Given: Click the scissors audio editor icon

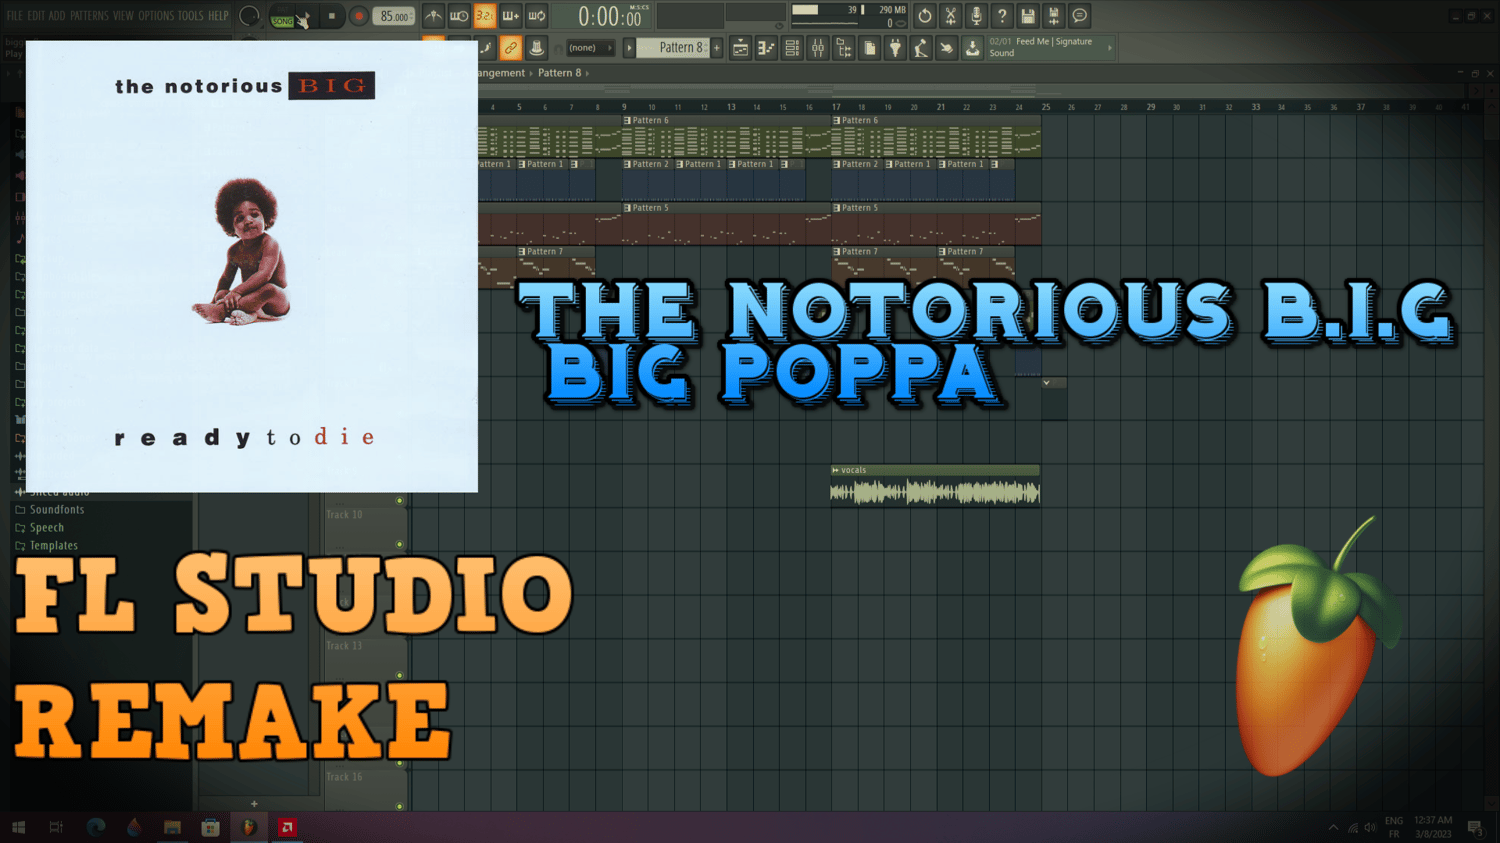Looking at the screenshot, I should (x=950, y=16).
